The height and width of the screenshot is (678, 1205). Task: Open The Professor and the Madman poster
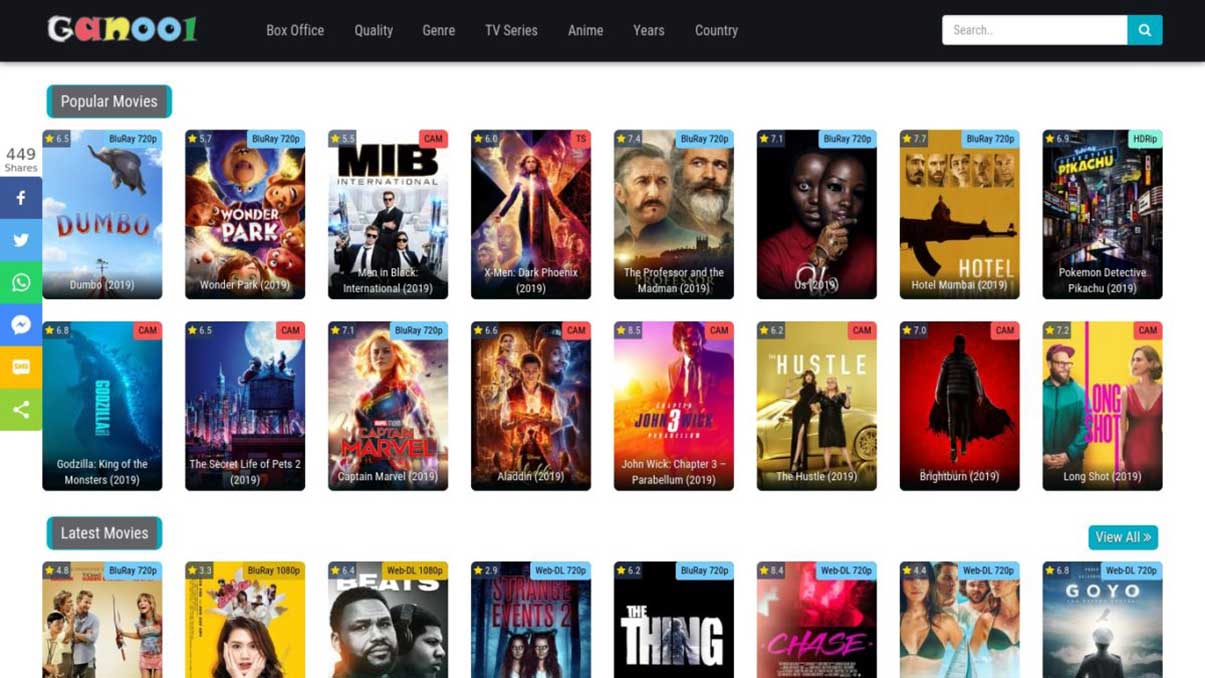(674, 214)
